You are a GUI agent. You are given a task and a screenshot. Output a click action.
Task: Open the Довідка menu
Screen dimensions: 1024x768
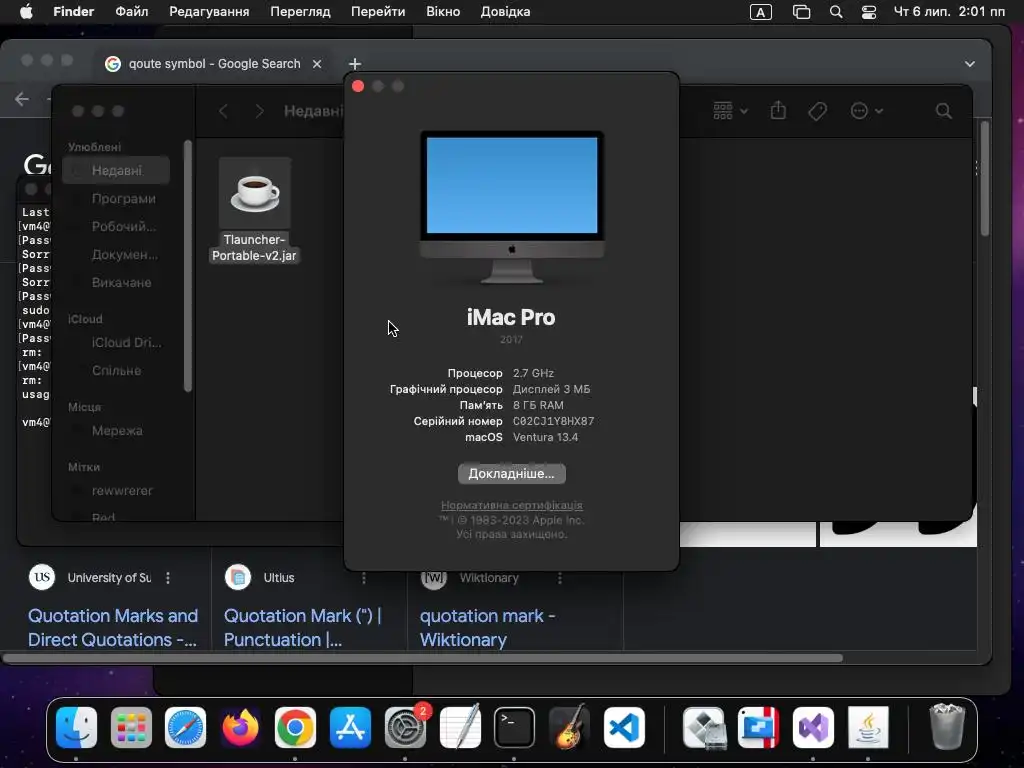click(505, 12)
